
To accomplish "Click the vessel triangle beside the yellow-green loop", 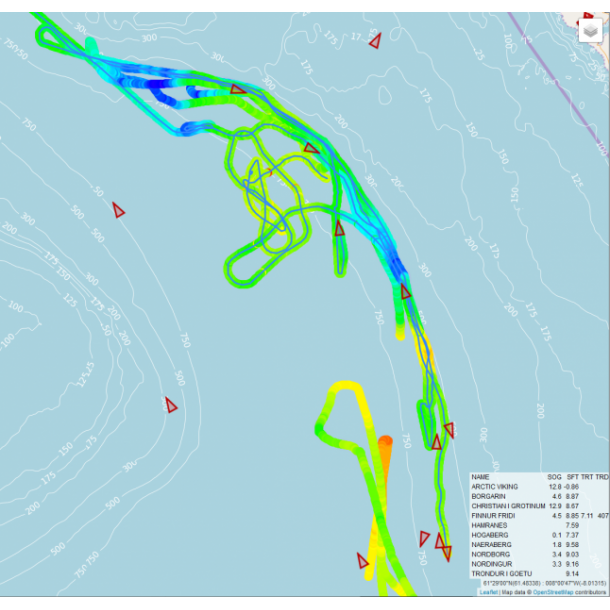I will click(311, 148).
